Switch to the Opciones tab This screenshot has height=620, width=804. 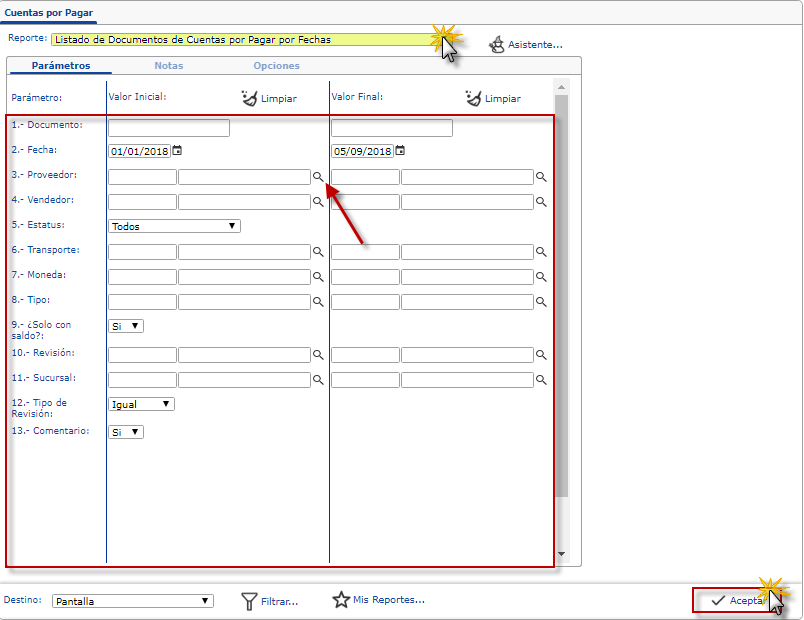[276, 66]
